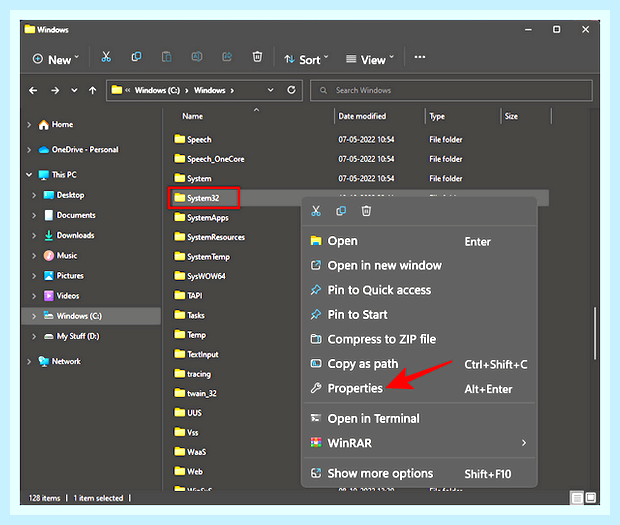
Task: Select Downloads in the navigation pane
Action: click(x=75, y=235)
